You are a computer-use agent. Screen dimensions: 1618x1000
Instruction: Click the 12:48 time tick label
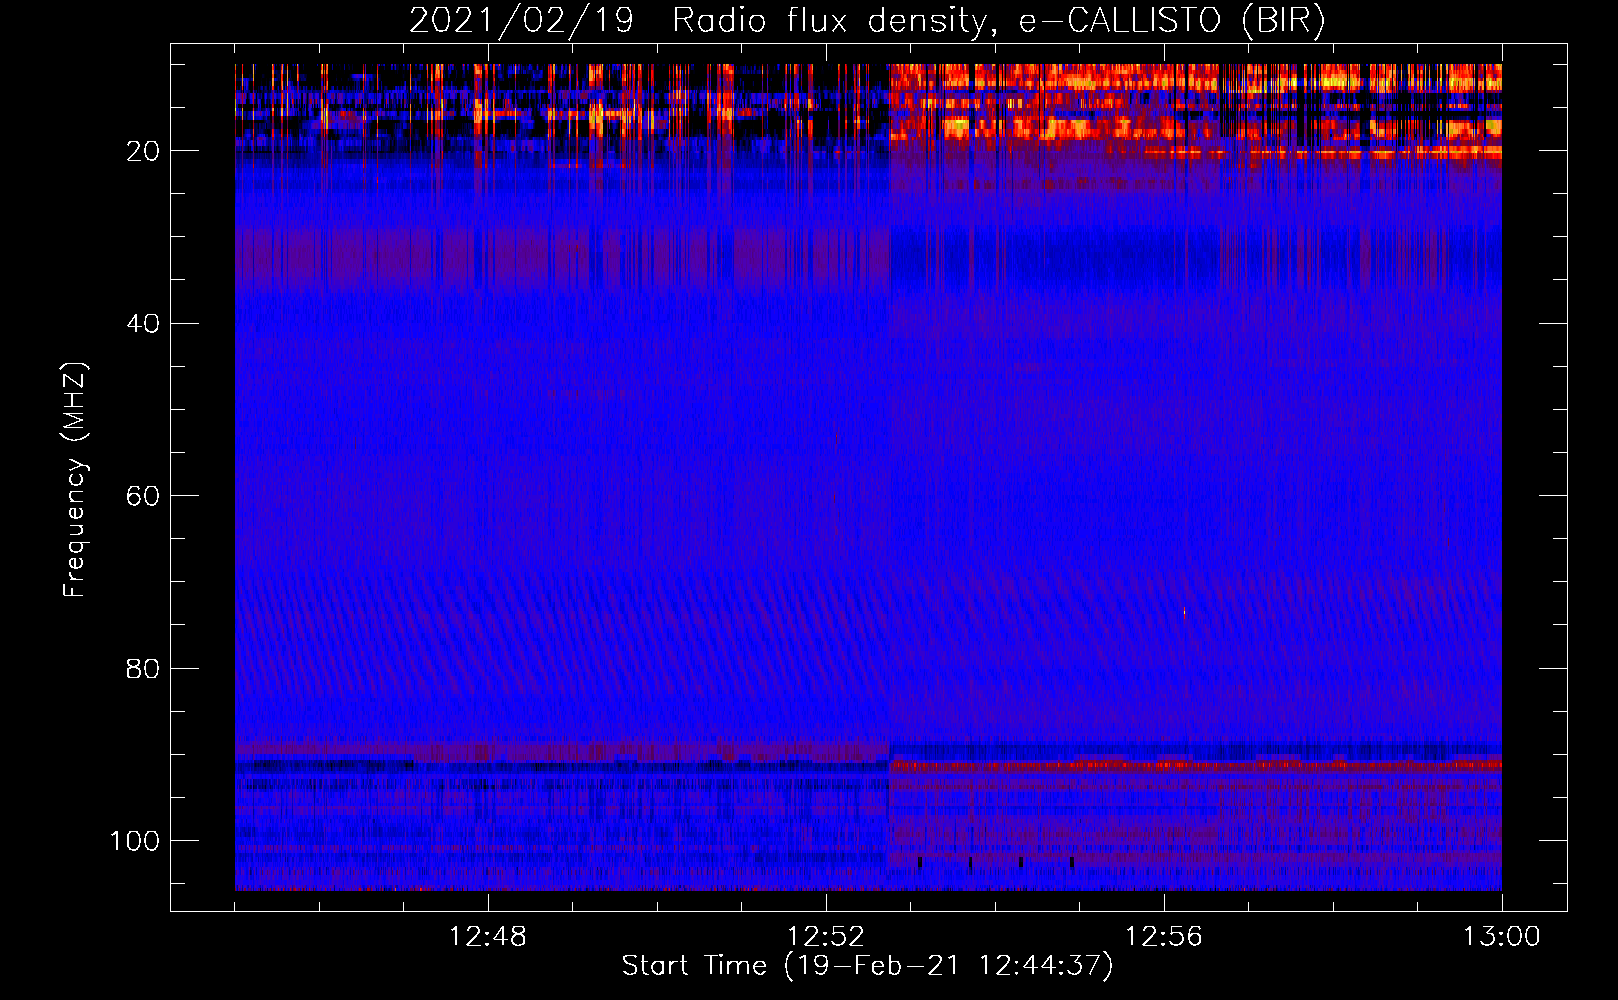coord(487,937)
